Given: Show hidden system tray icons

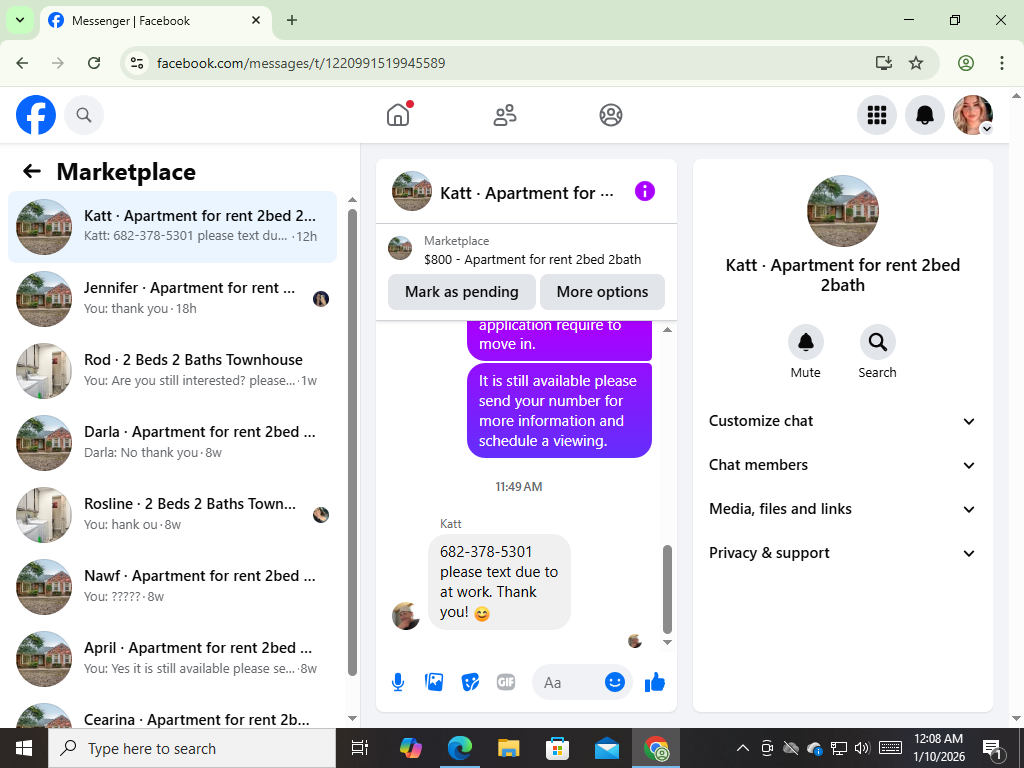Looking at the screenshot, I should (x=743, y=748).
